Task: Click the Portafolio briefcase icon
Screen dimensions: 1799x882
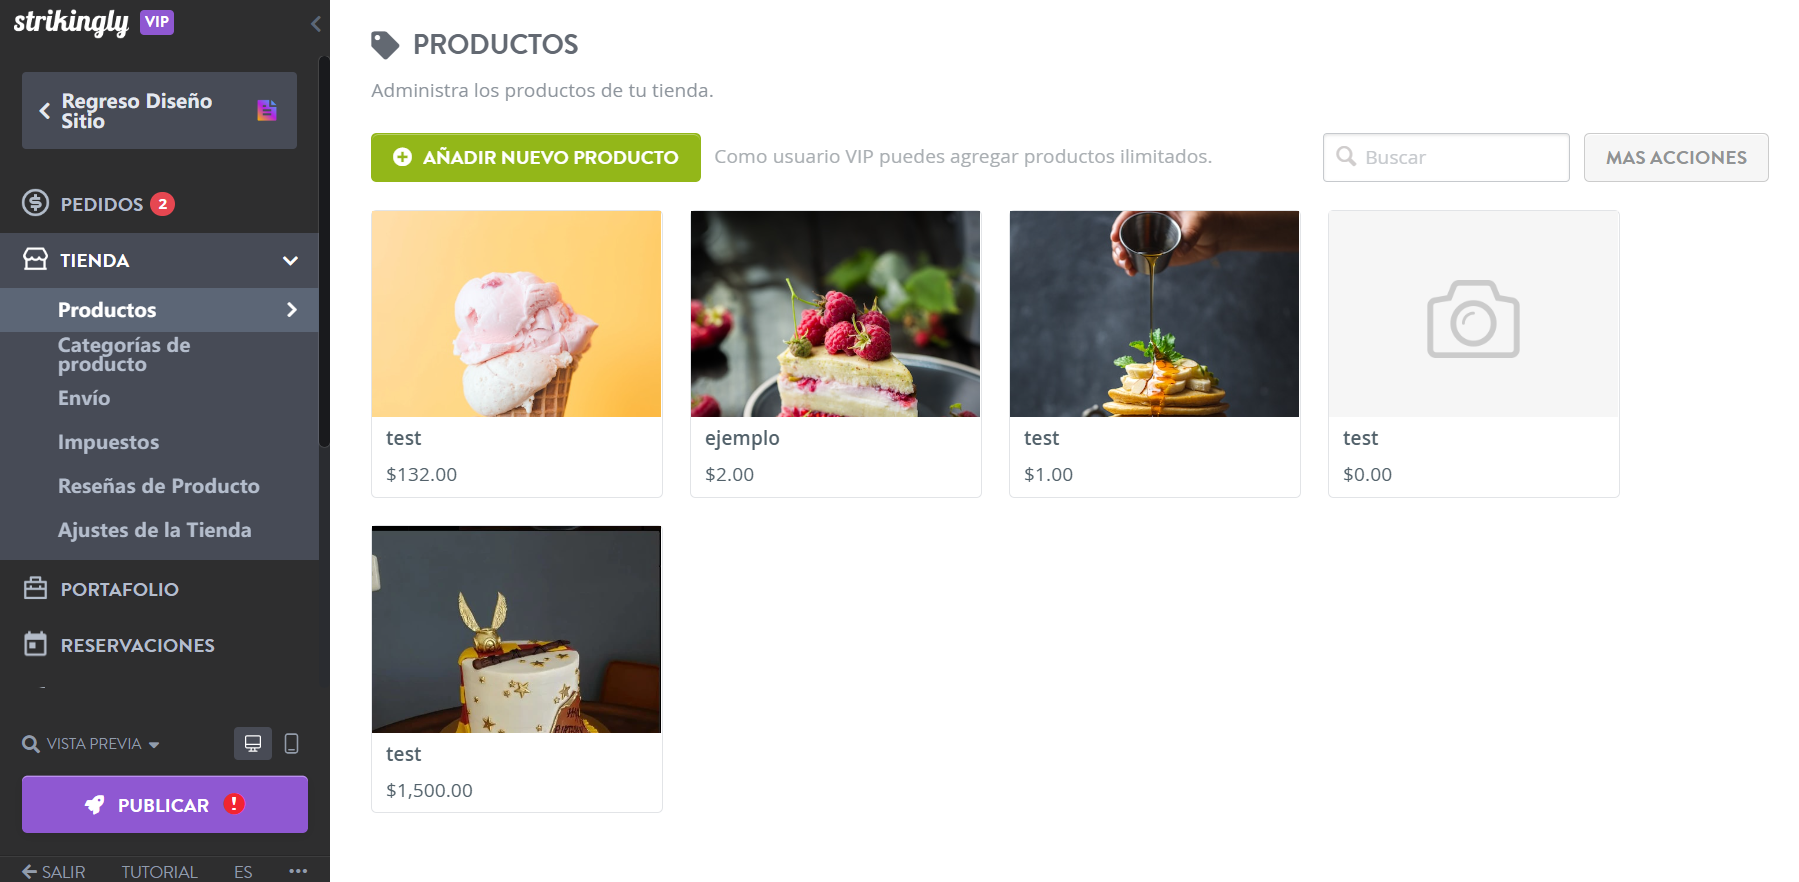Action: (36, 588)
